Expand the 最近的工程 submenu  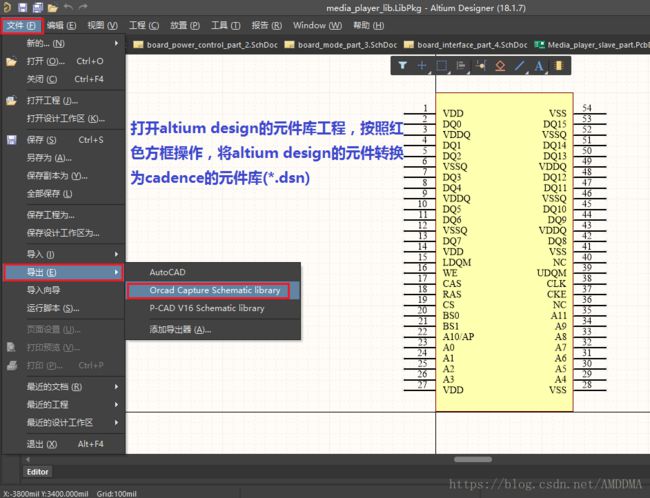[x=63, y=404]
